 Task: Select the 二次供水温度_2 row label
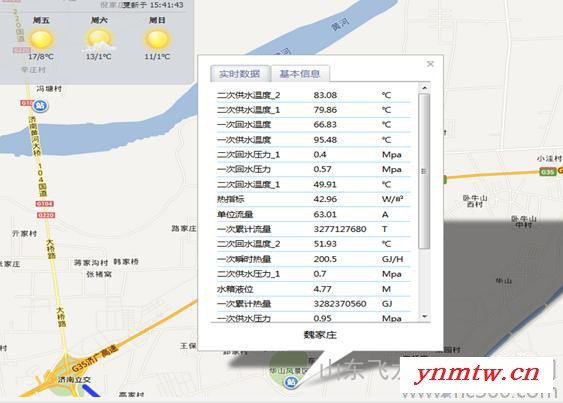[x=248, y=95]
